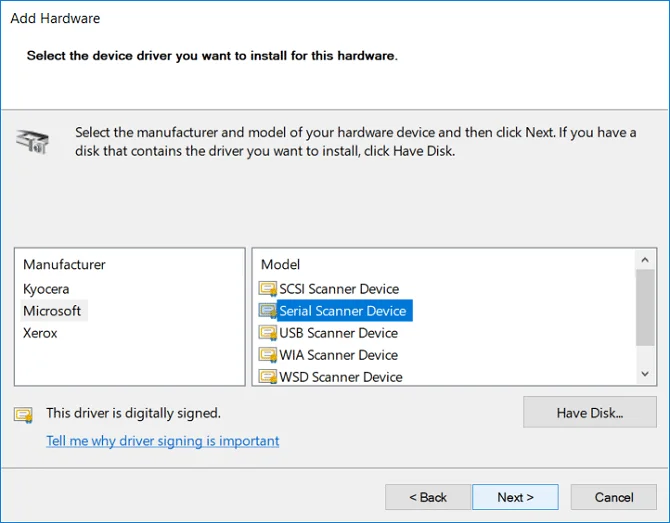Image resolution: width=670 pixels, height=523 pixels.
Task: Select the Serial Scanner Device model
Action: click(343, 311)
